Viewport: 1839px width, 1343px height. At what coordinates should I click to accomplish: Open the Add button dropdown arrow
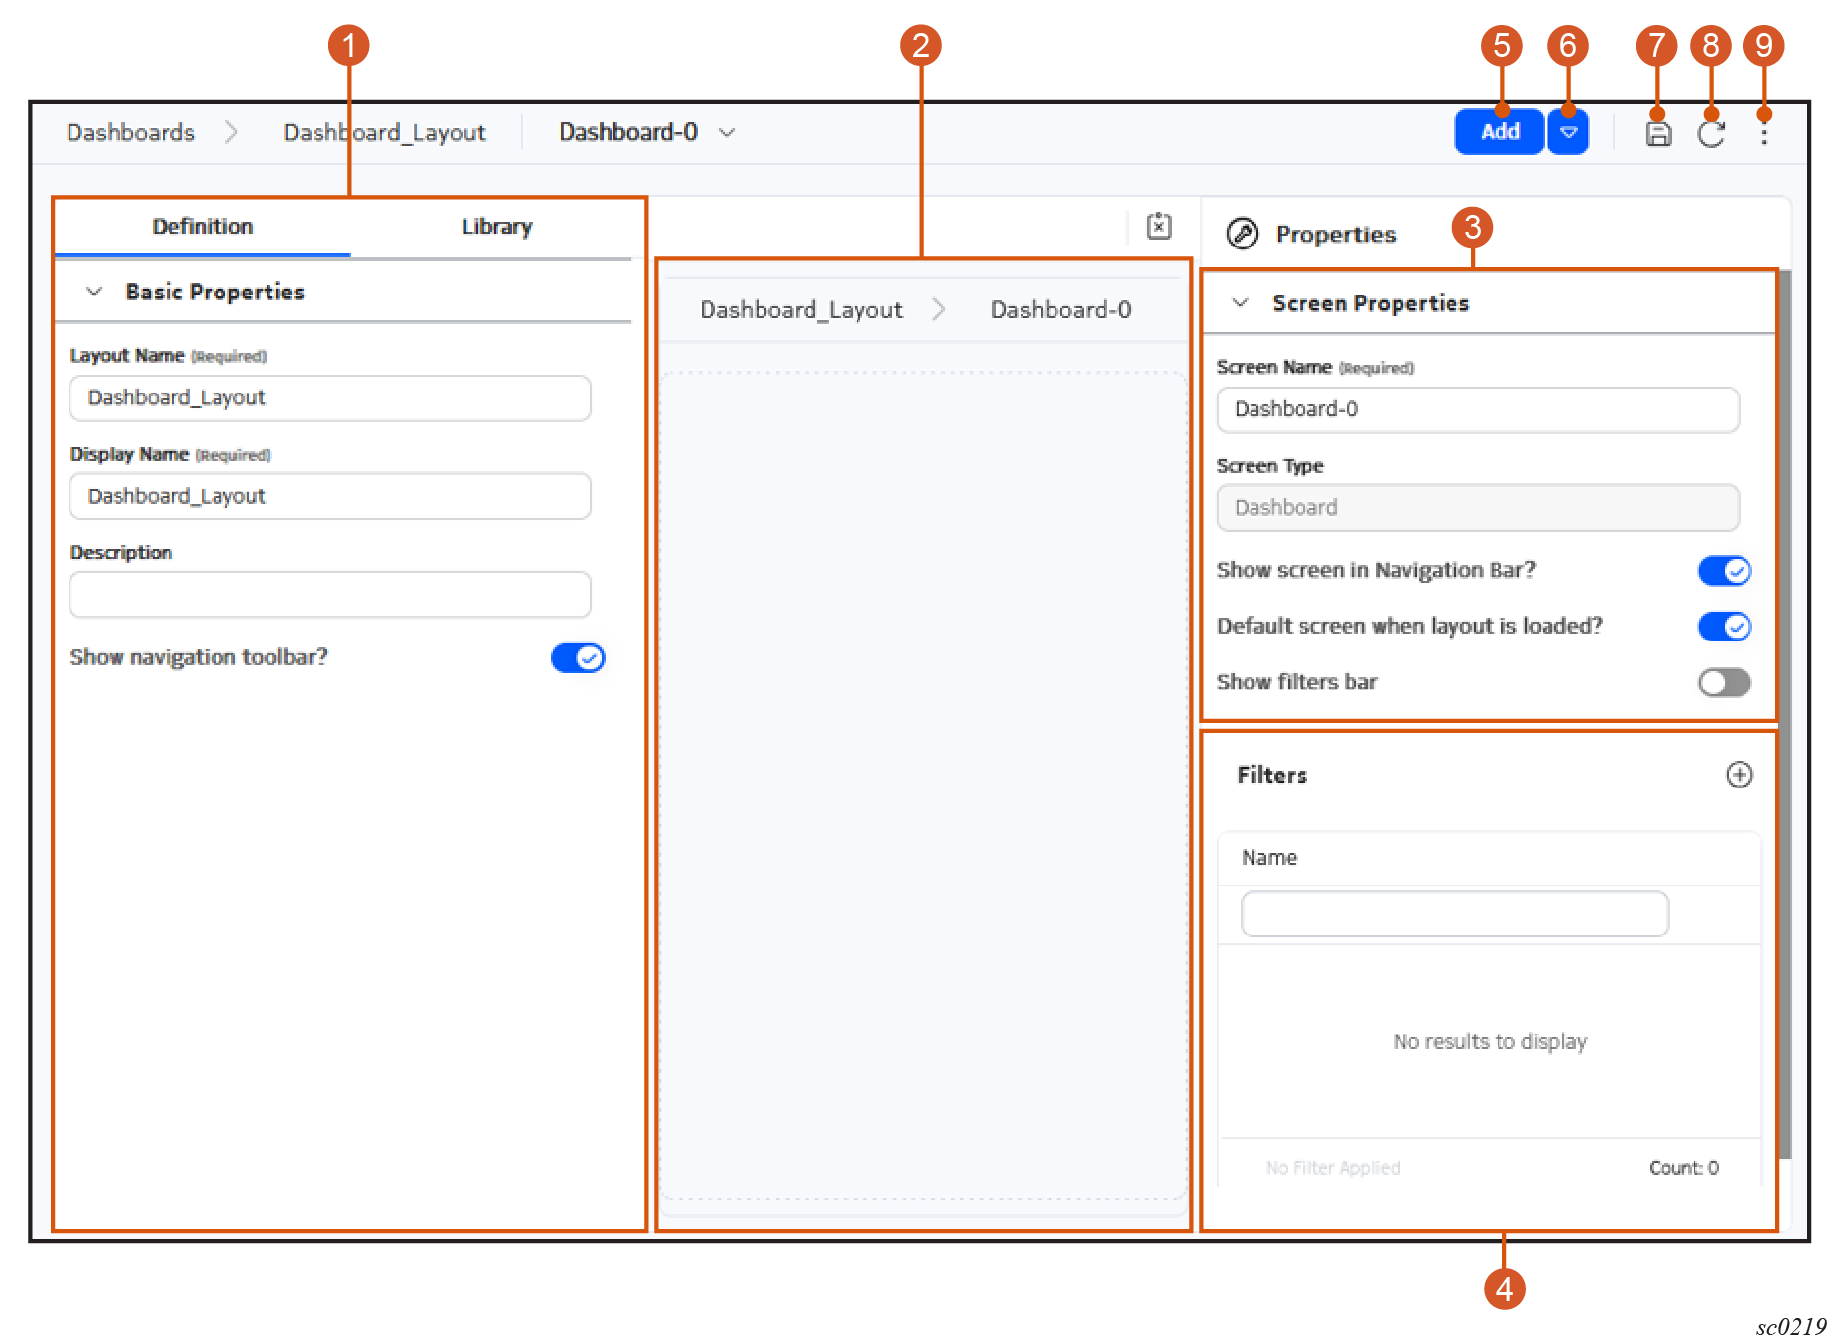point(1568,132)
